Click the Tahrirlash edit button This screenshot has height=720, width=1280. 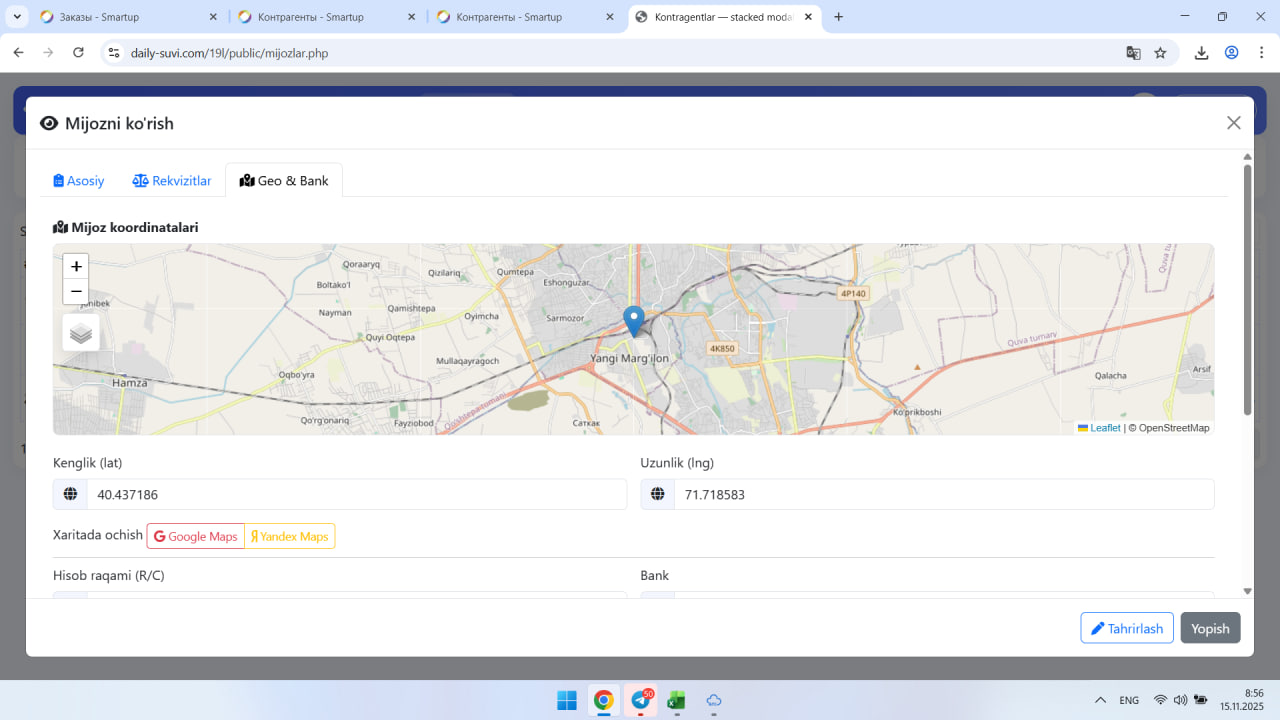[x=1126, y=628]
